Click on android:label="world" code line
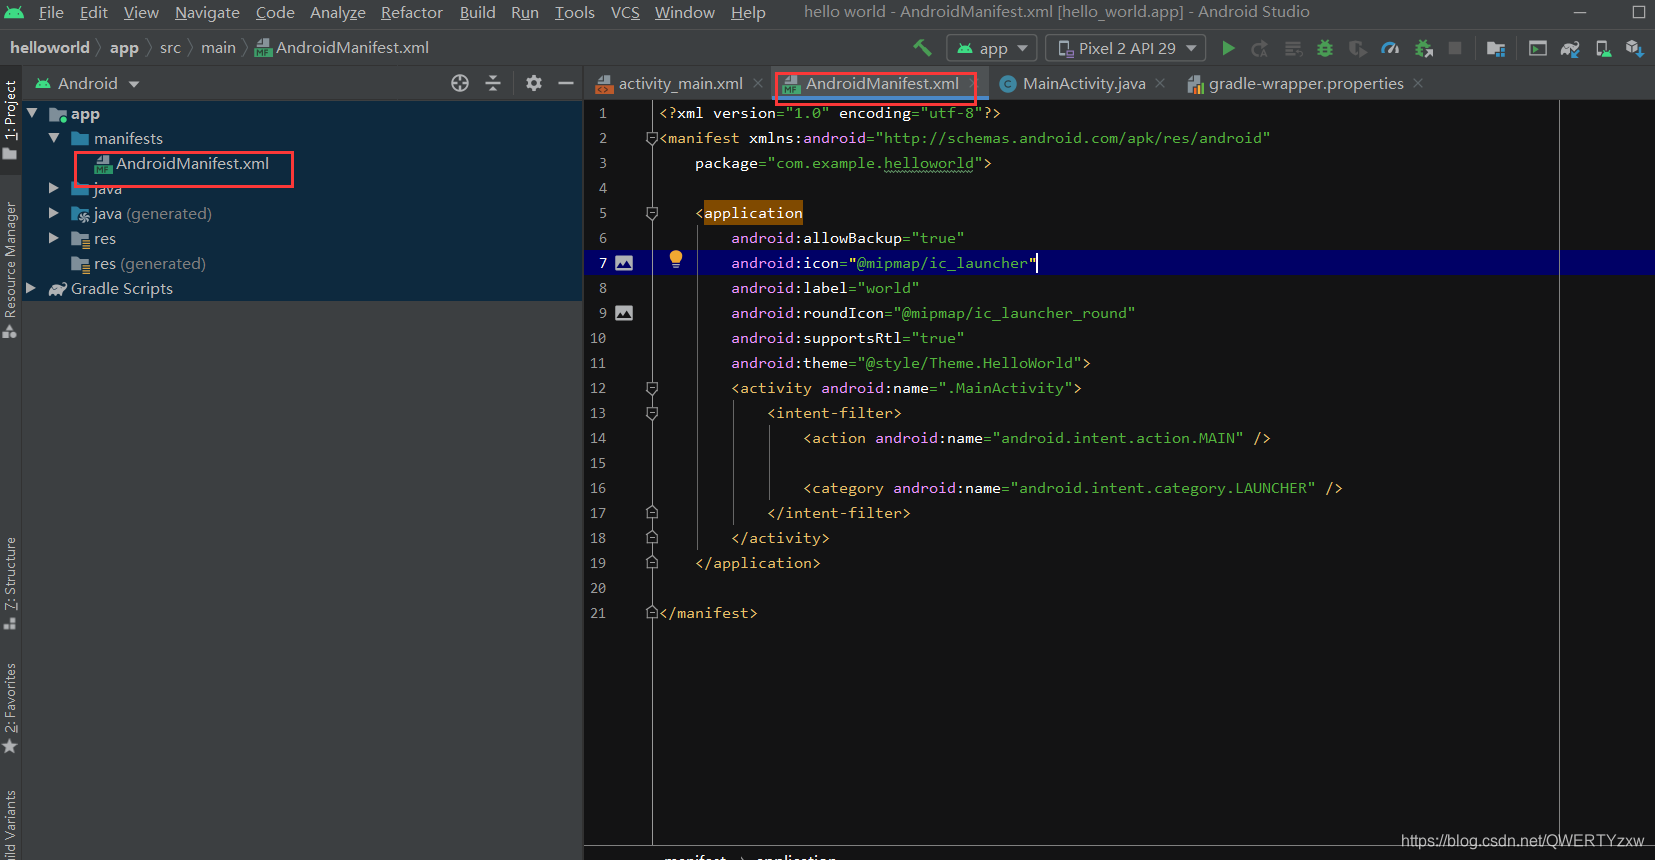This screenshot has width=1655, height=860. 825,288
